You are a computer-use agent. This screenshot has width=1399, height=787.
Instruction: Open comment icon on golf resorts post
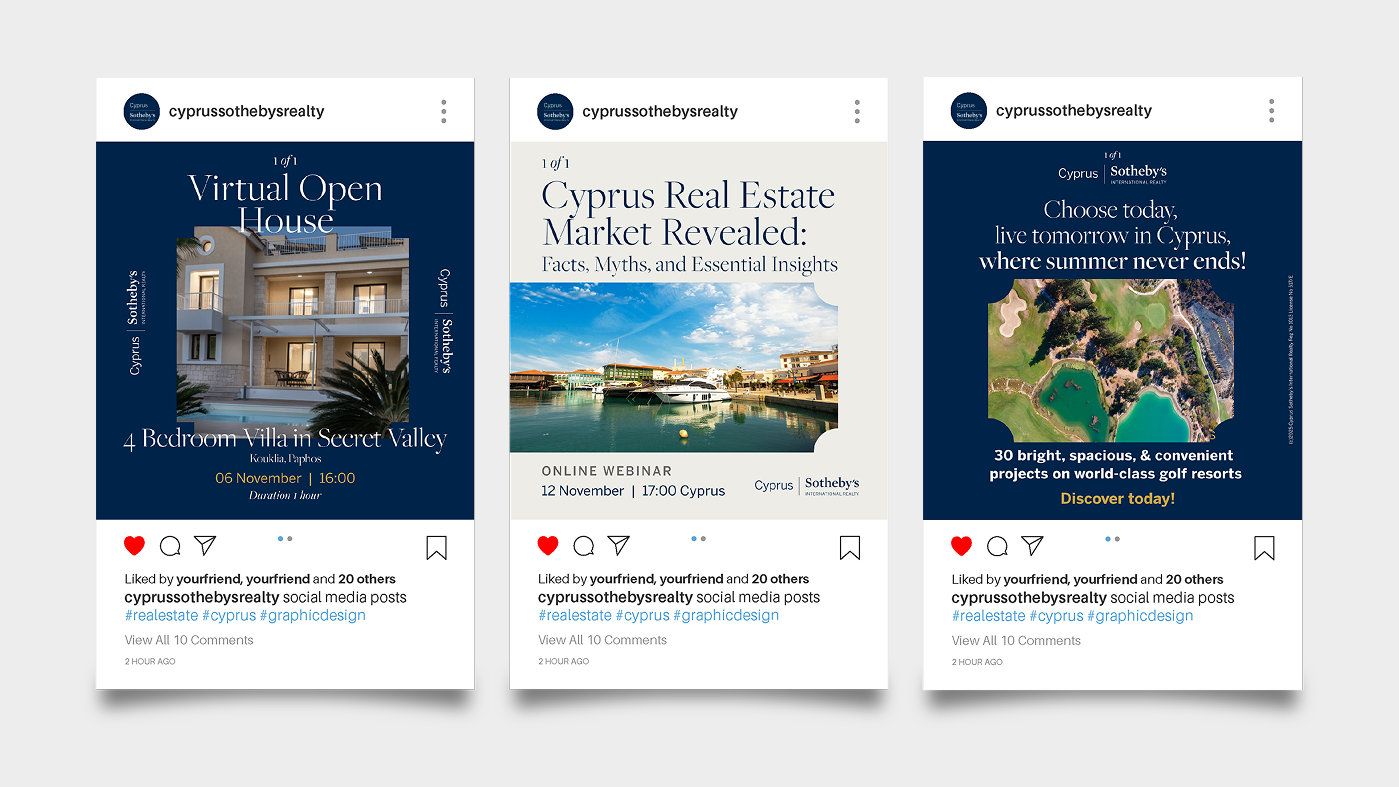click(997, 546)
